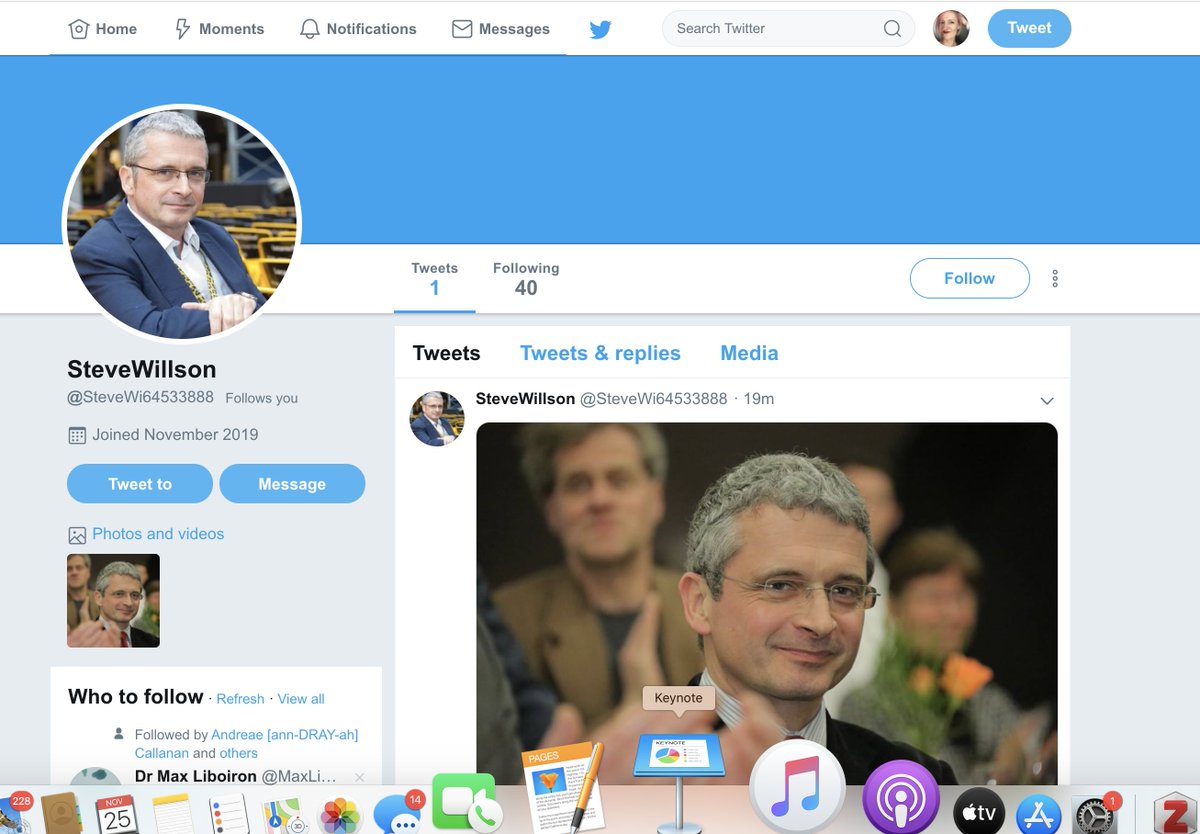1200x834 pixels.
Task: Open the red Z app in Dock
Action: 1175,815
